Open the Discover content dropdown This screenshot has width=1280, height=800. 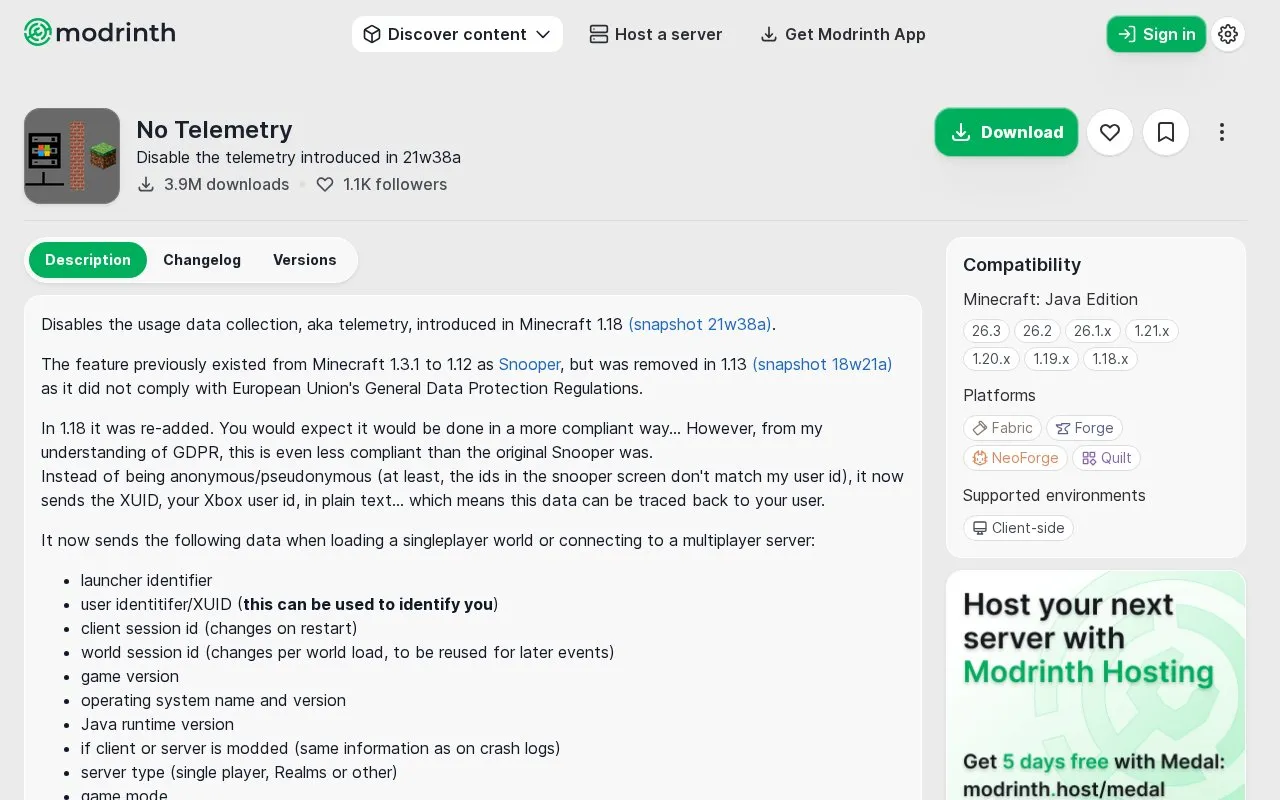(x=457, y=34)
